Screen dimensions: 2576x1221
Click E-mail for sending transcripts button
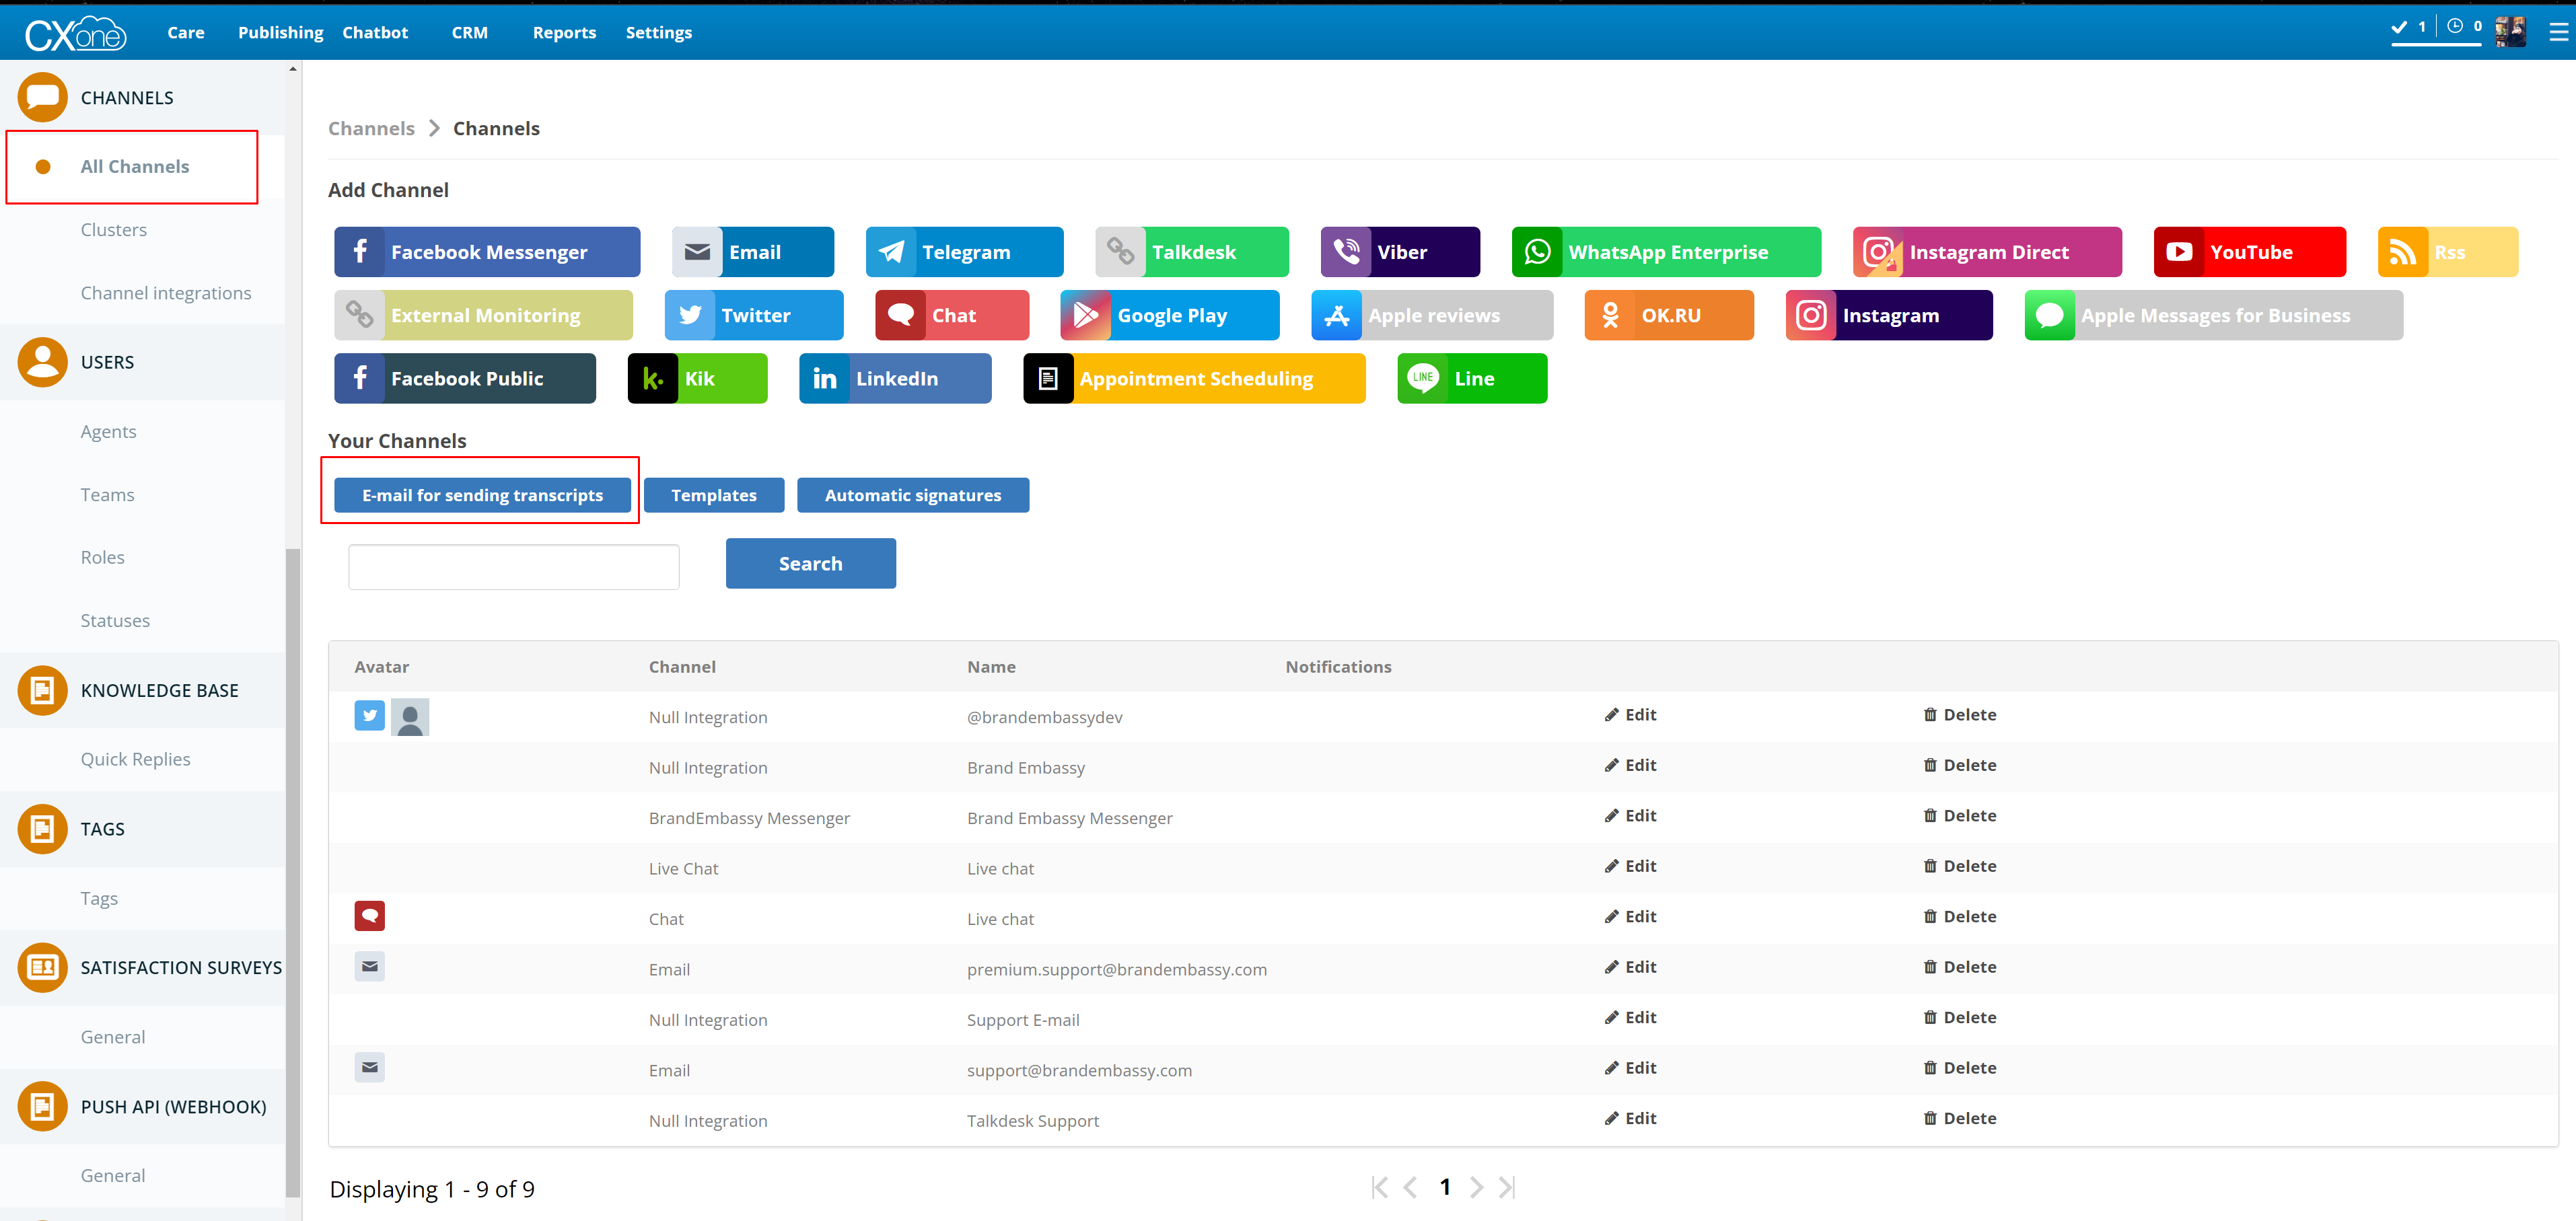482,495
